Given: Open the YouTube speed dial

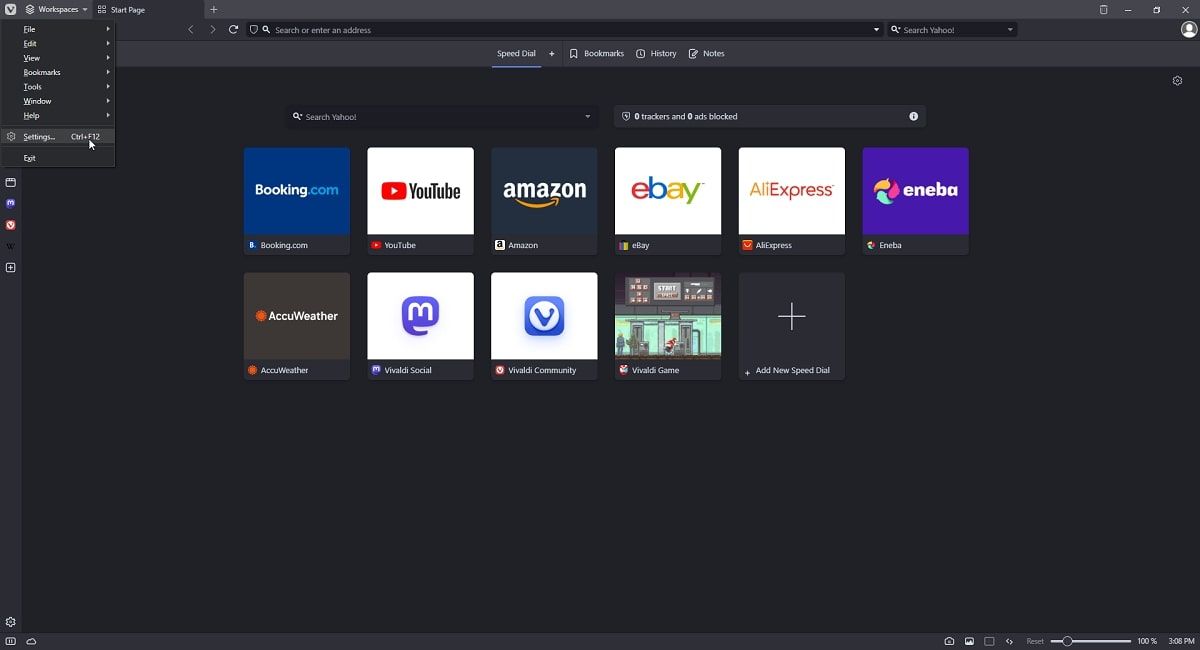Looking at the screenshot, I should 420,201.
